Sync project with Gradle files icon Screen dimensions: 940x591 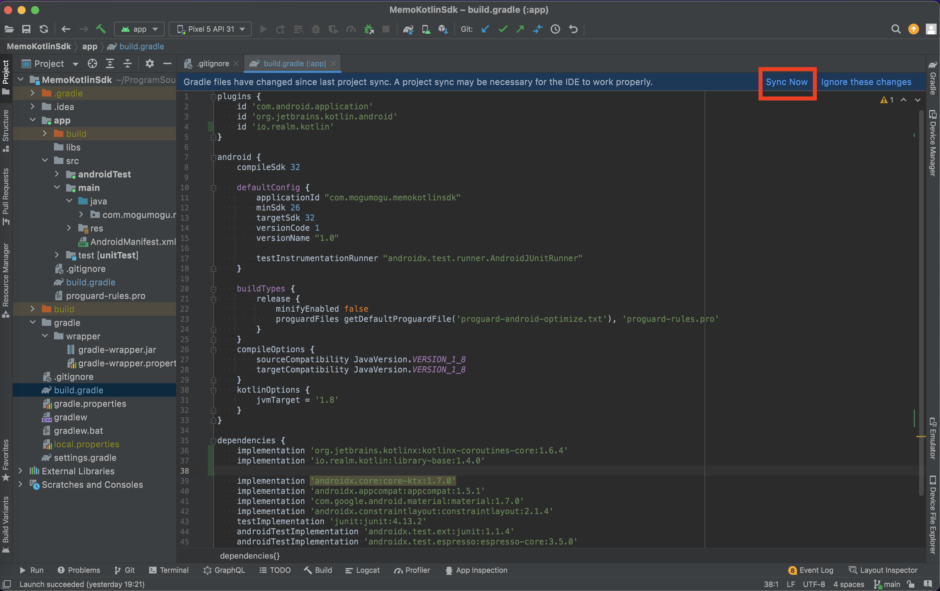coord(408,30)
